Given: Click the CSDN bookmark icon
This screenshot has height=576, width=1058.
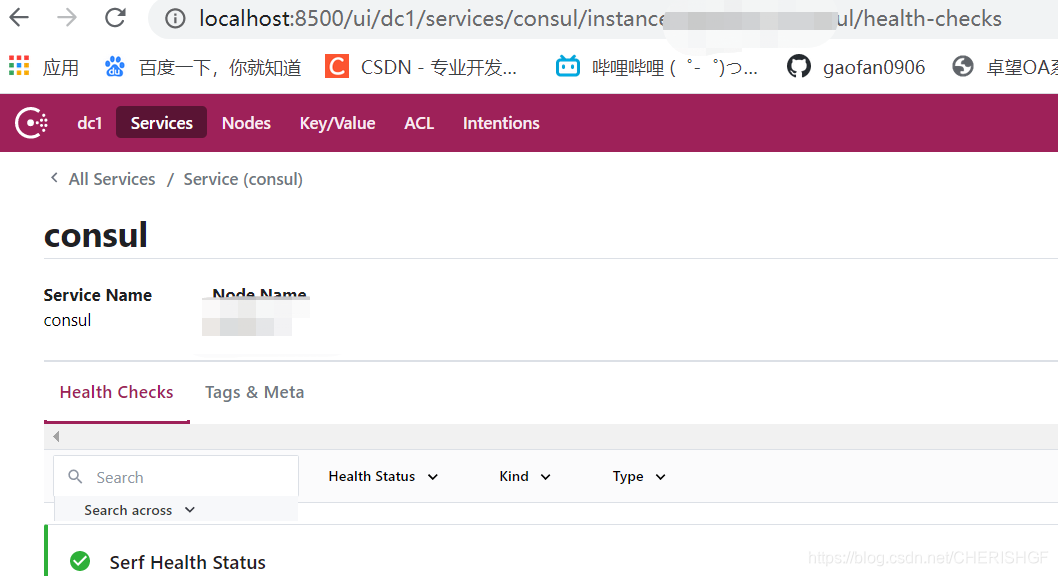Looking at the screenshot, I should point(337,66).
